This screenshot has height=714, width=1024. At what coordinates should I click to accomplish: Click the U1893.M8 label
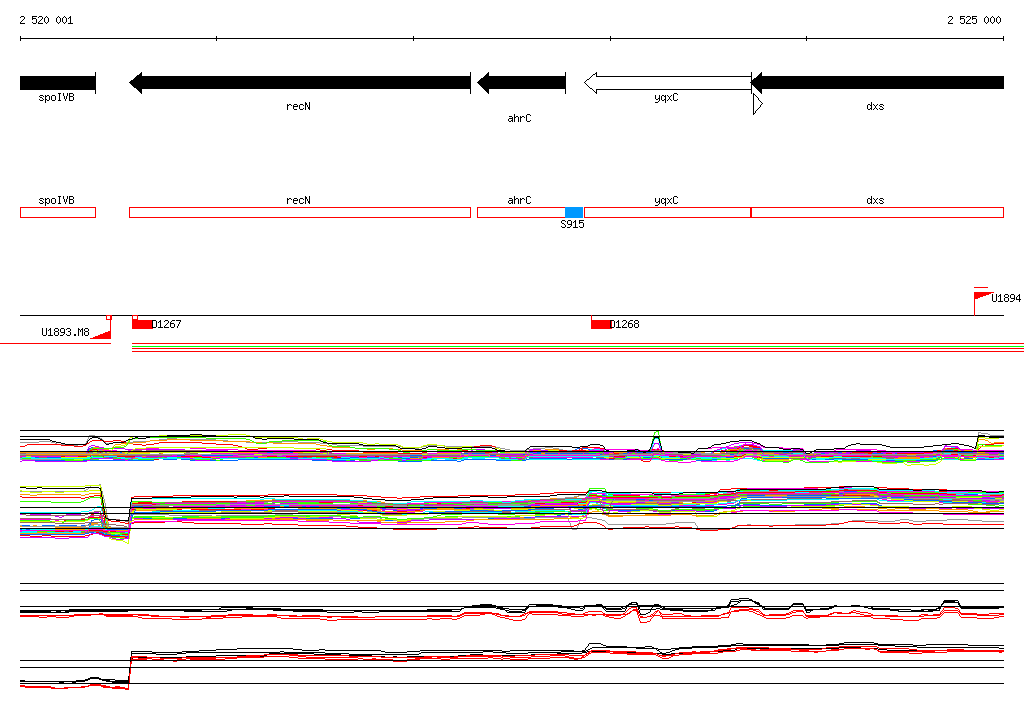(65, 332)
